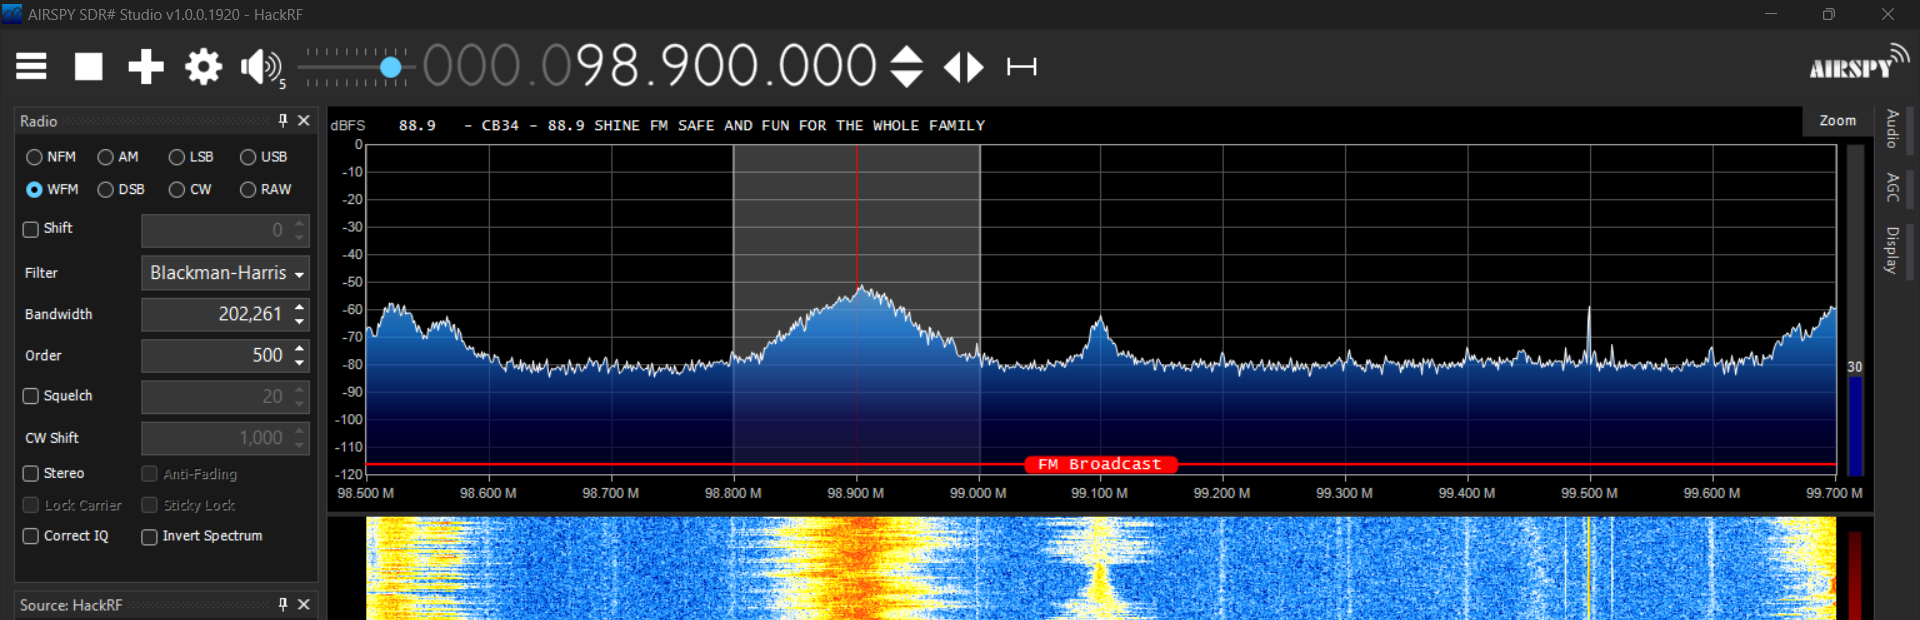Pin the Radio panel
This screenshot has width=1920, height=620.
coord(283,120)
